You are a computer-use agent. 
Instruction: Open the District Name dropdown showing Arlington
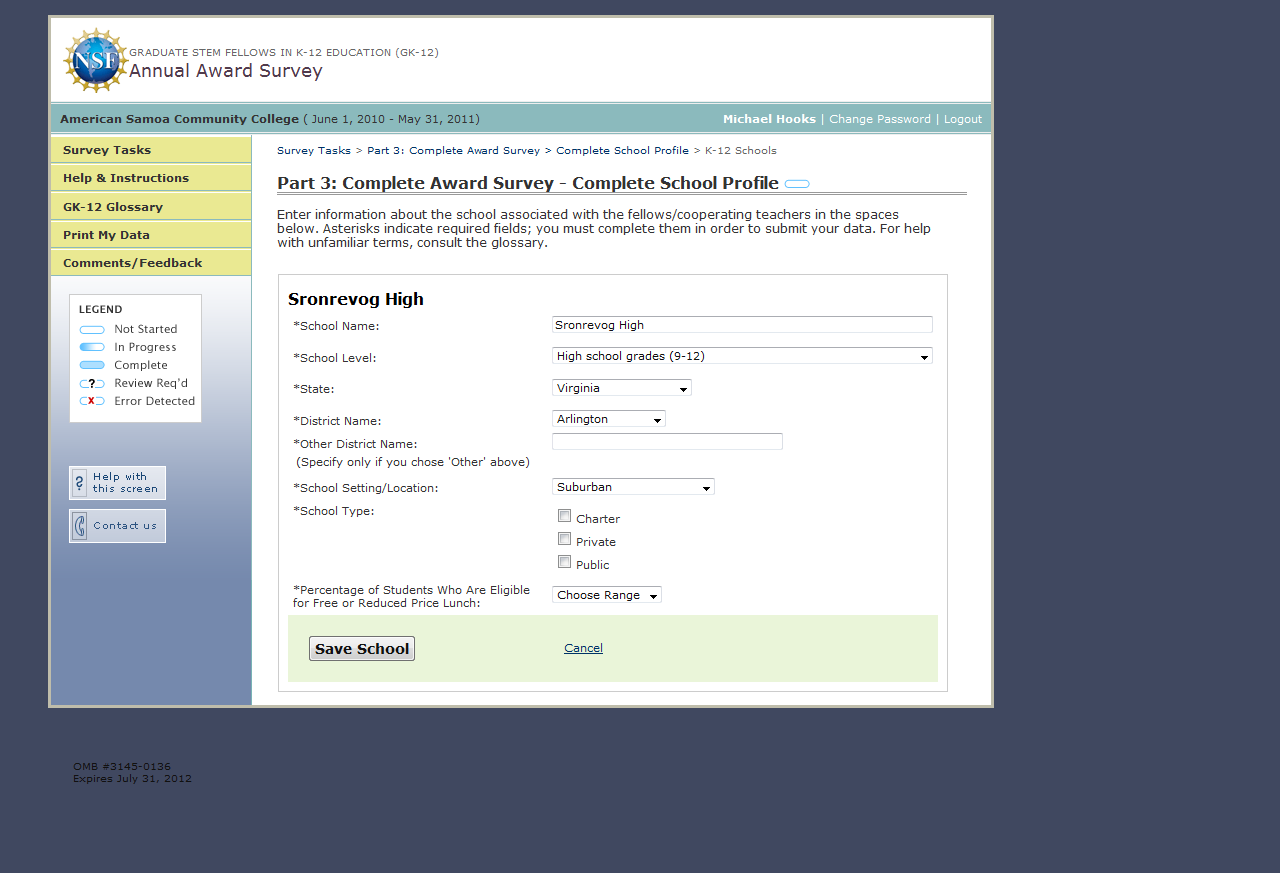pos(608,419)
